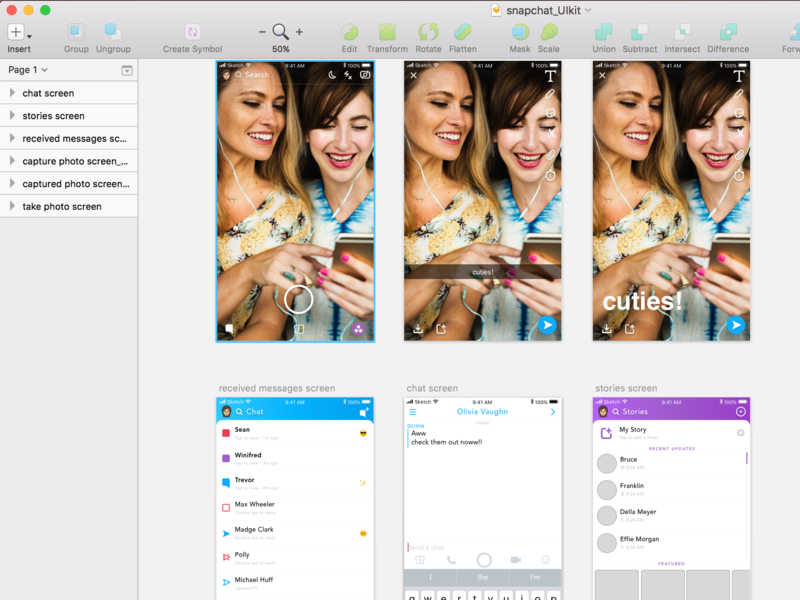
Task: Select the take photo screen layer
Action: click(x=69, y=206)
